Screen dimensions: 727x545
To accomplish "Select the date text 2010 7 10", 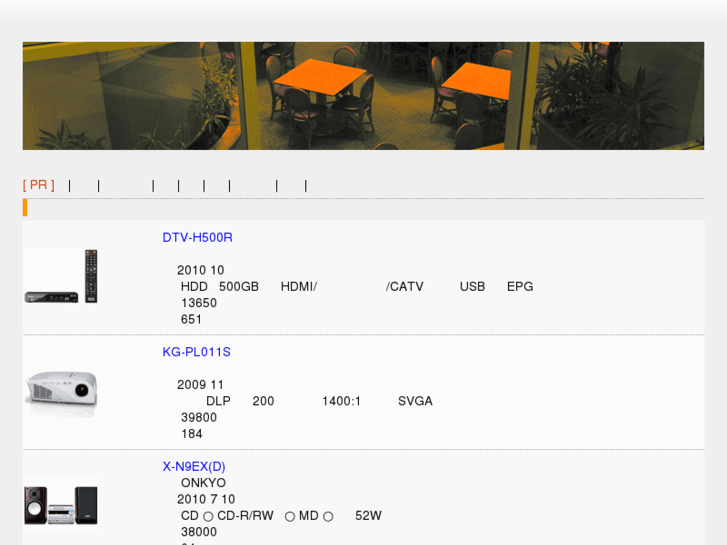I will tap(206, 499).
